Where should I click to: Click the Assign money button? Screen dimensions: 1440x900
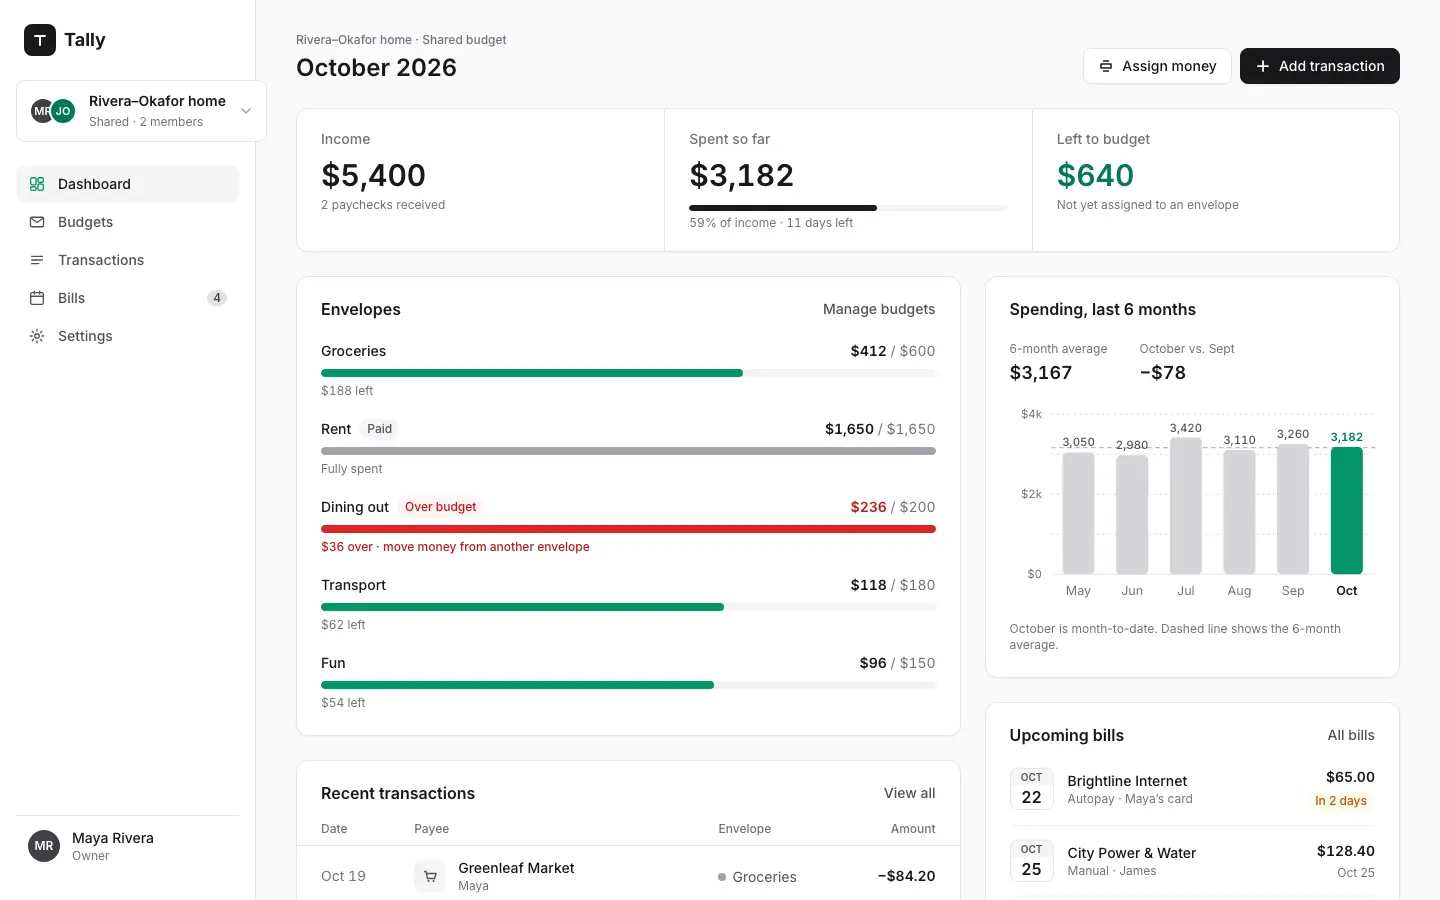tap(1157, 66)
